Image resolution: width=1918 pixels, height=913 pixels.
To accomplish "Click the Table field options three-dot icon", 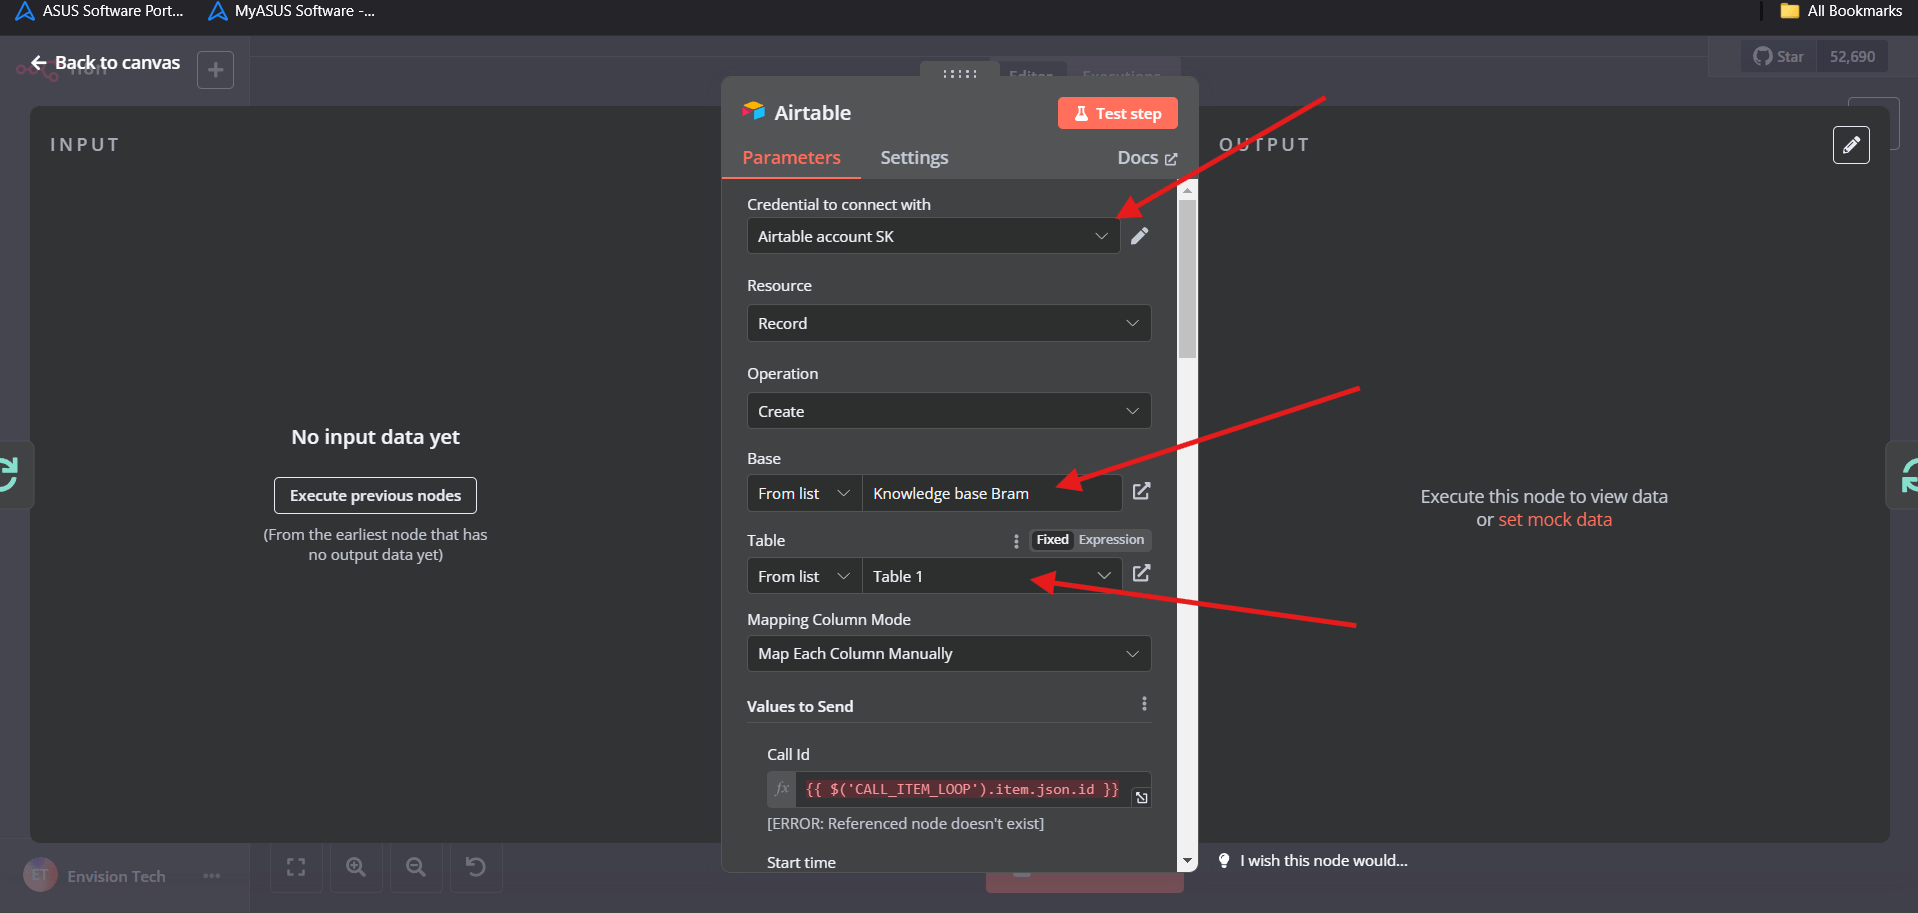I will click(1016, 541).
